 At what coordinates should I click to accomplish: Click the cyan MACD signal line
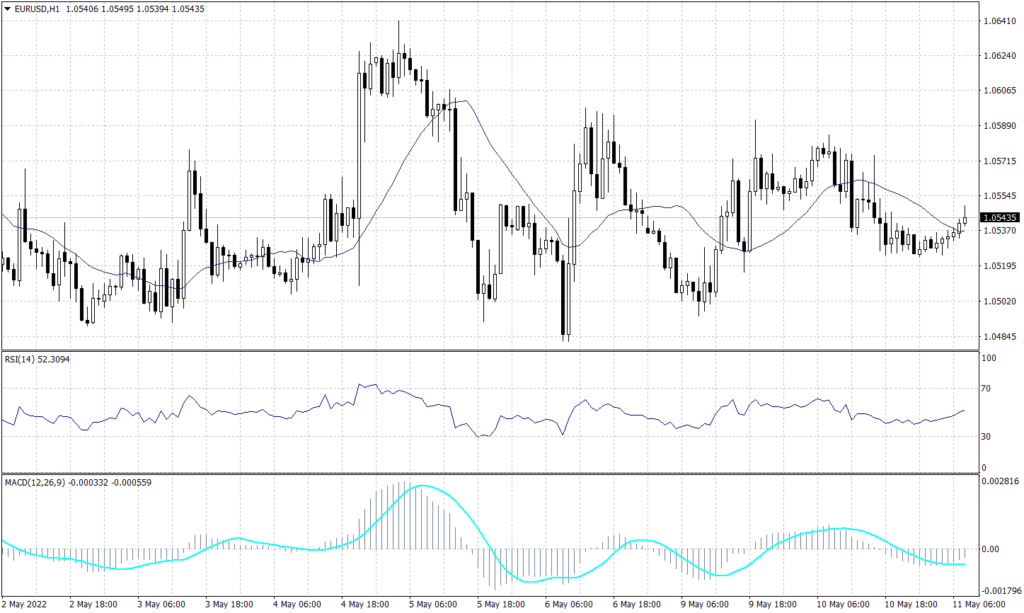point(420,487)
